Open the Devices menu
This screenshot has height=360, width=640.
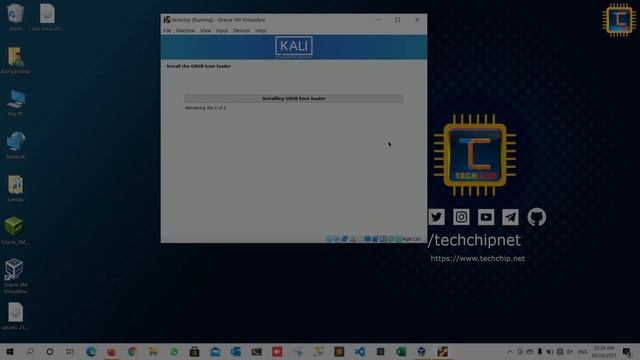tap(241, 31)
